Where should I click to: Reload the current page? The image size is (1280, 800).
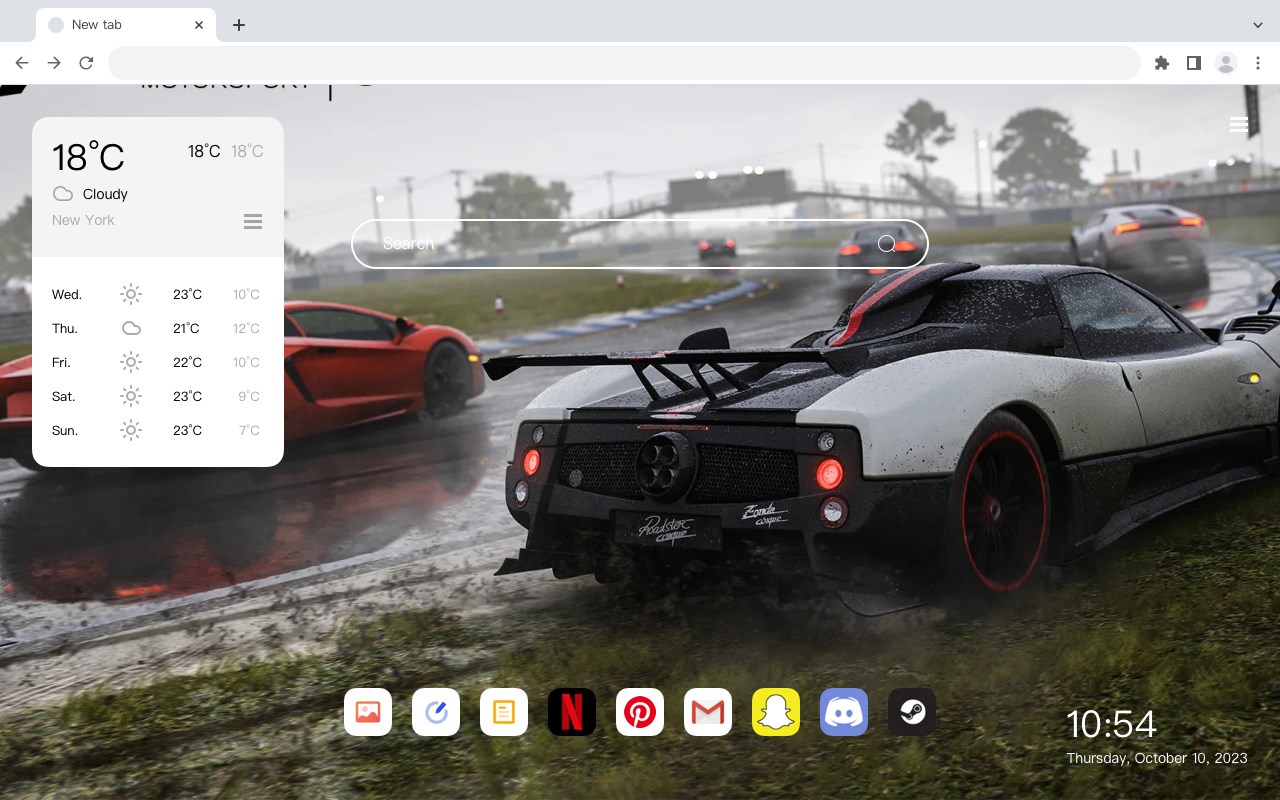86,63
